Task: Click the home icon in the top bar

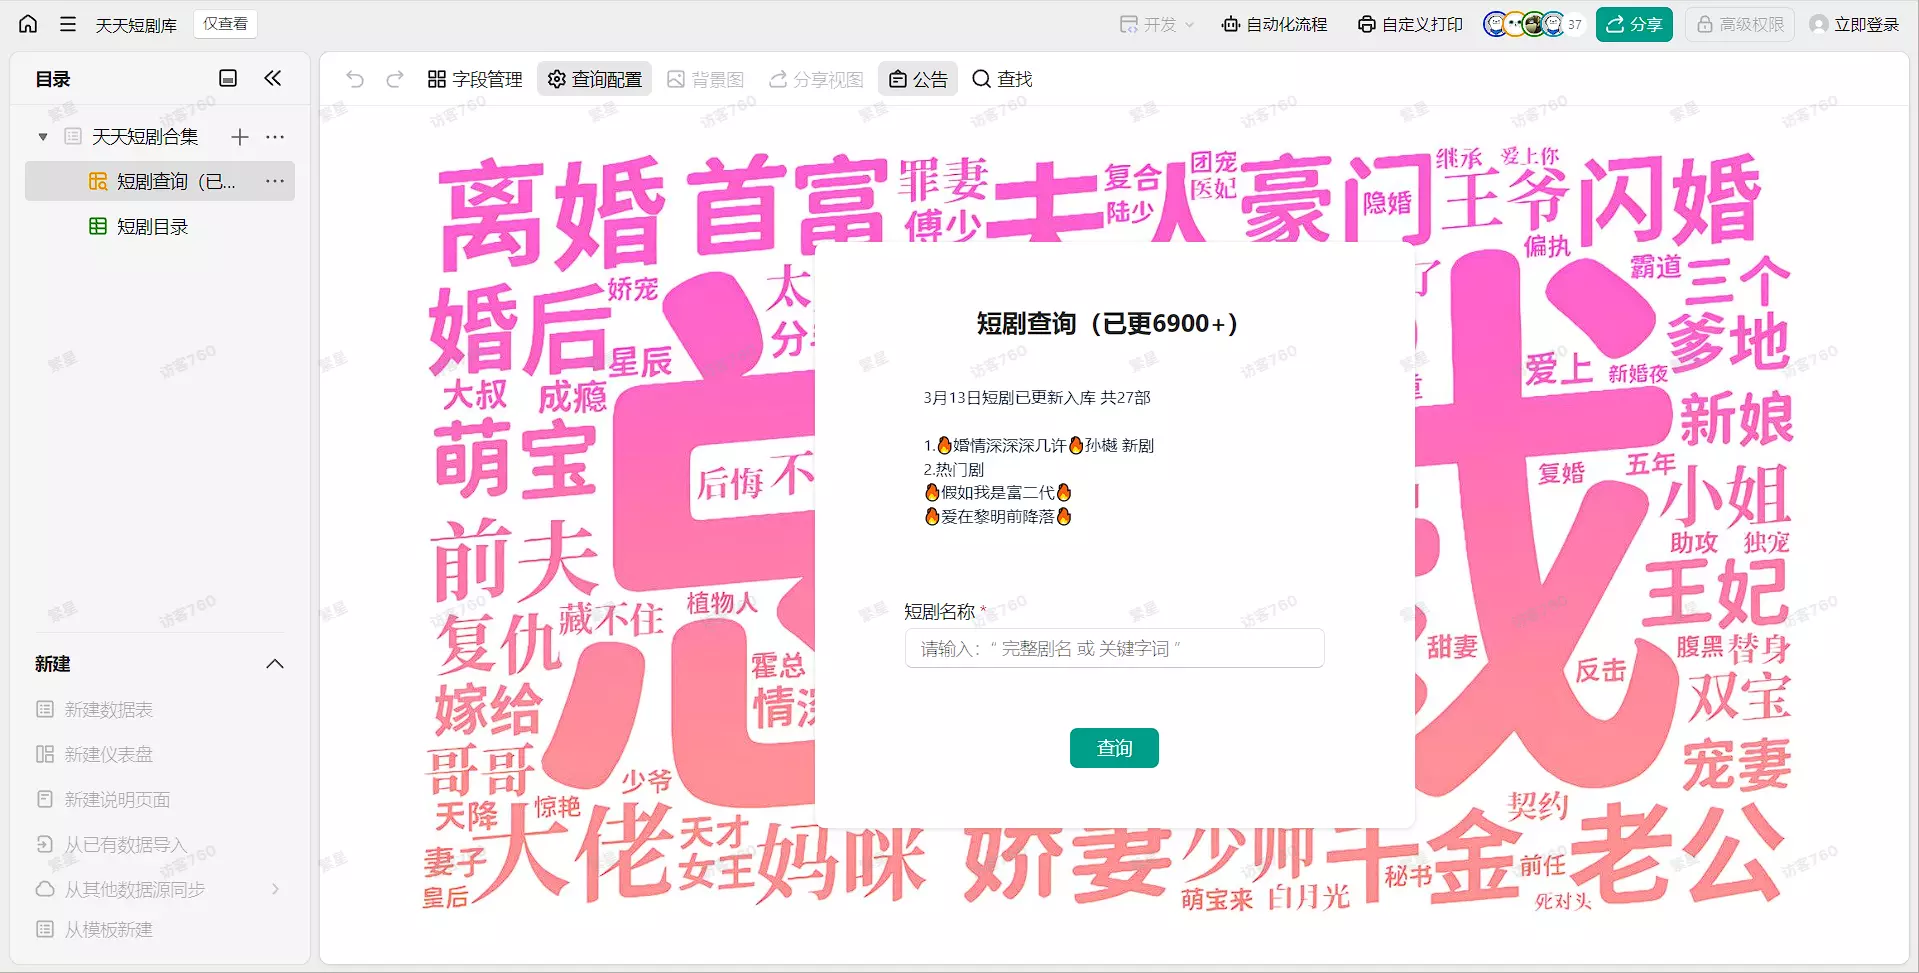Action: point(28,24)
